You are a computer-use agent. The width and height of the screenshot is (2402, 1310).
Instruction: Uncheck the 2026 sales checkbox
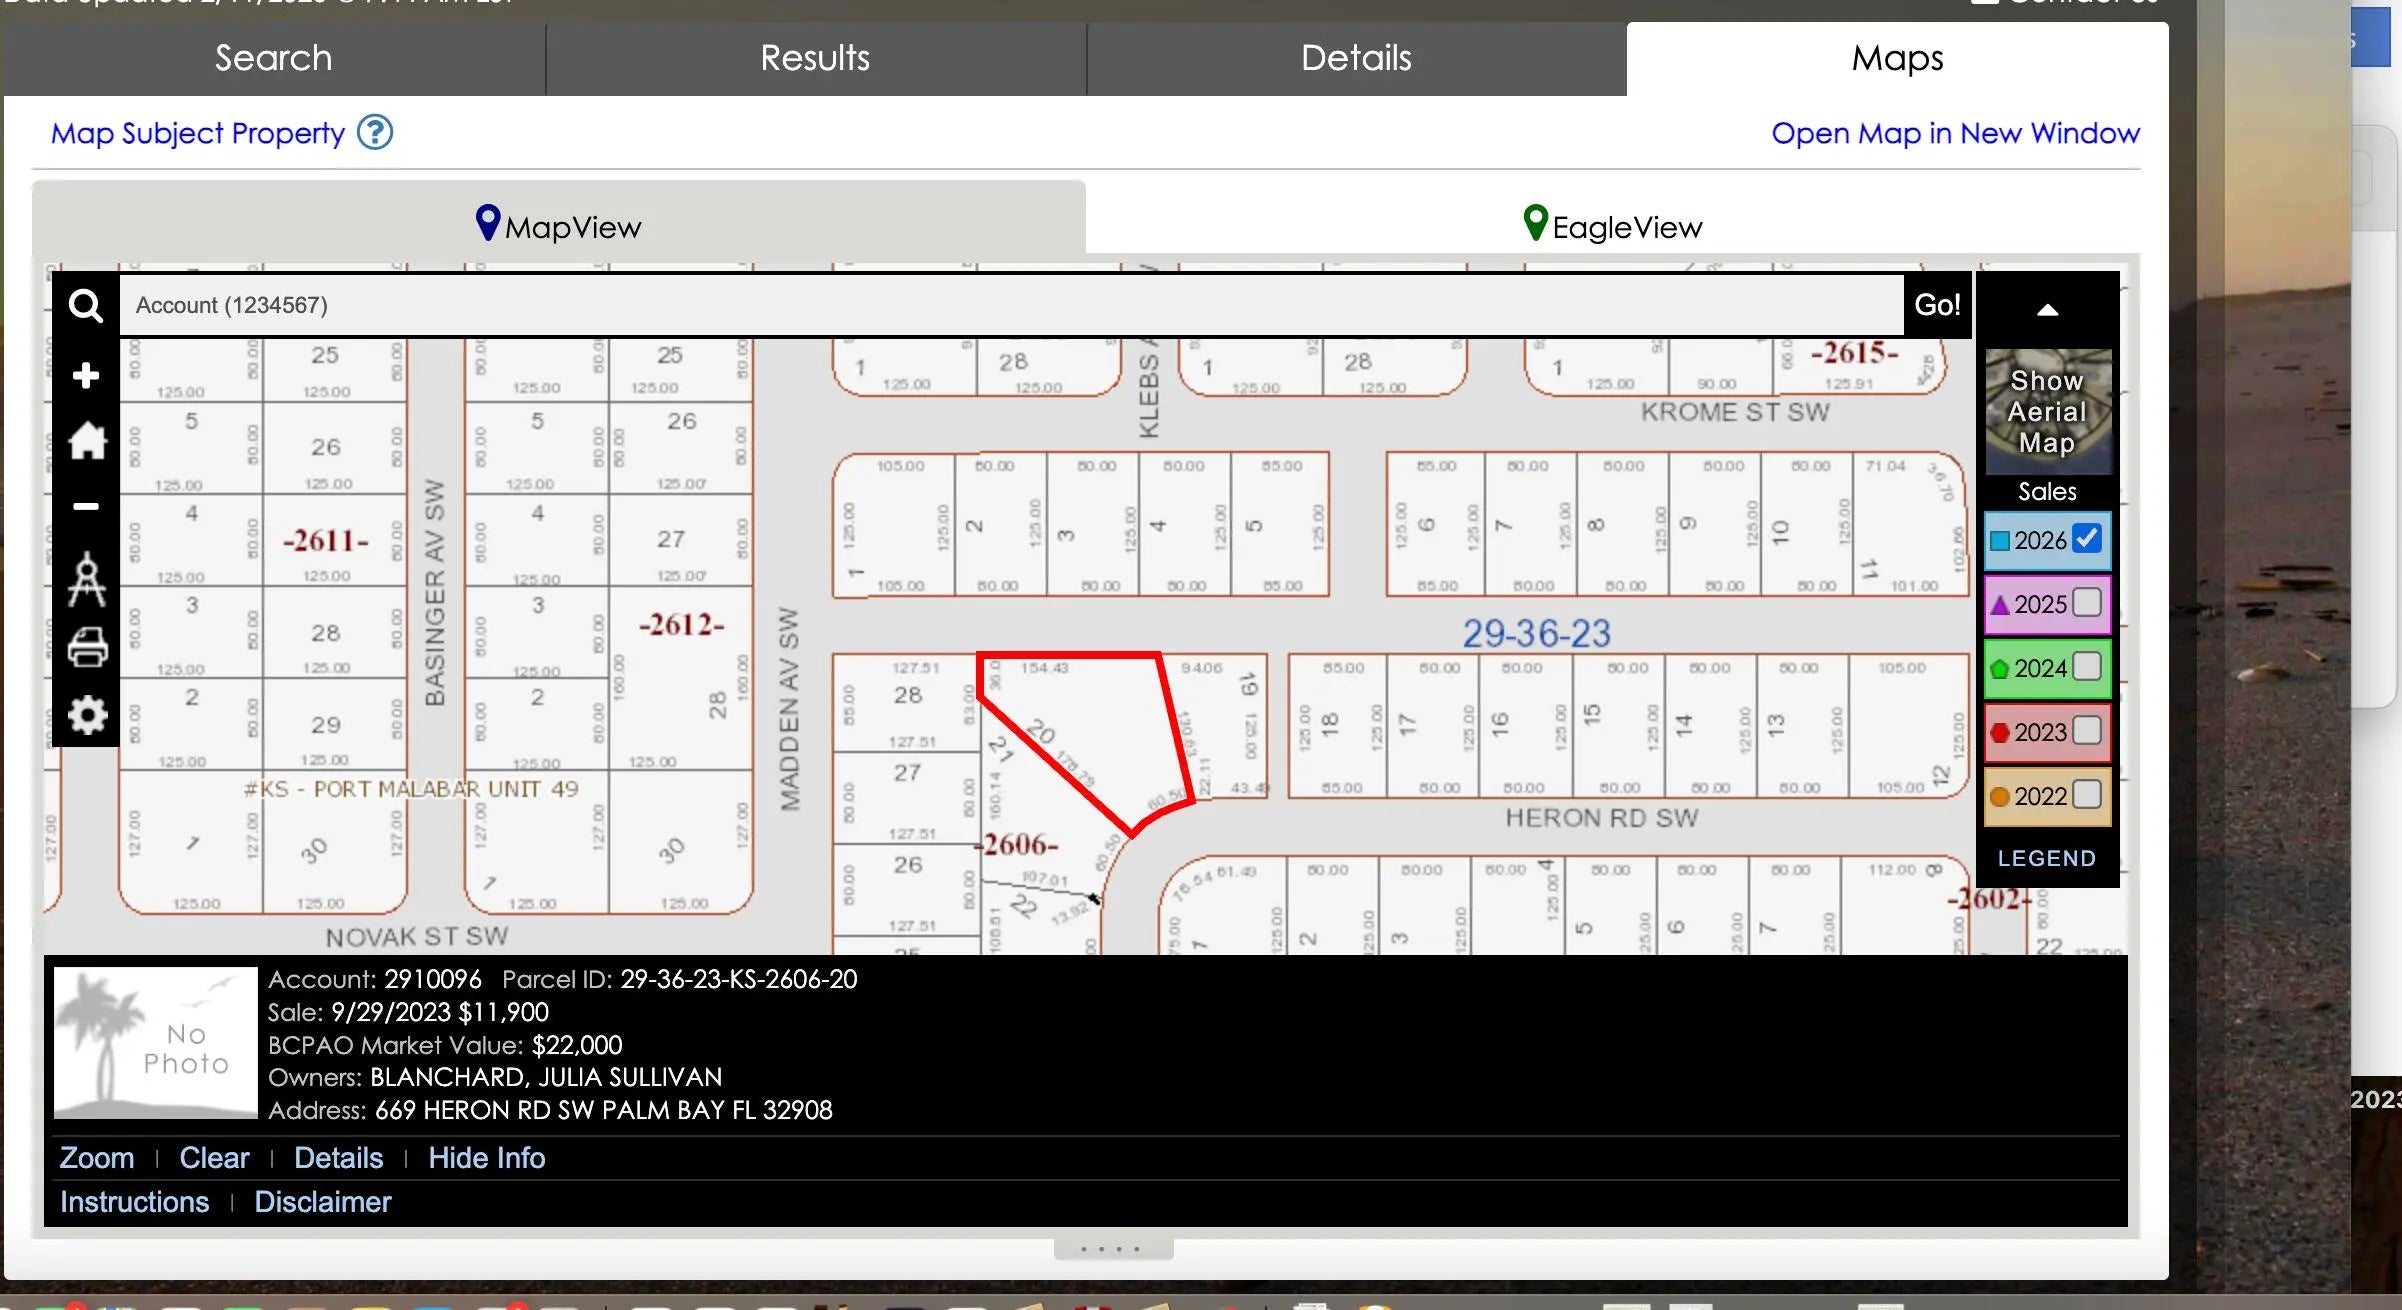point(2087,539)
